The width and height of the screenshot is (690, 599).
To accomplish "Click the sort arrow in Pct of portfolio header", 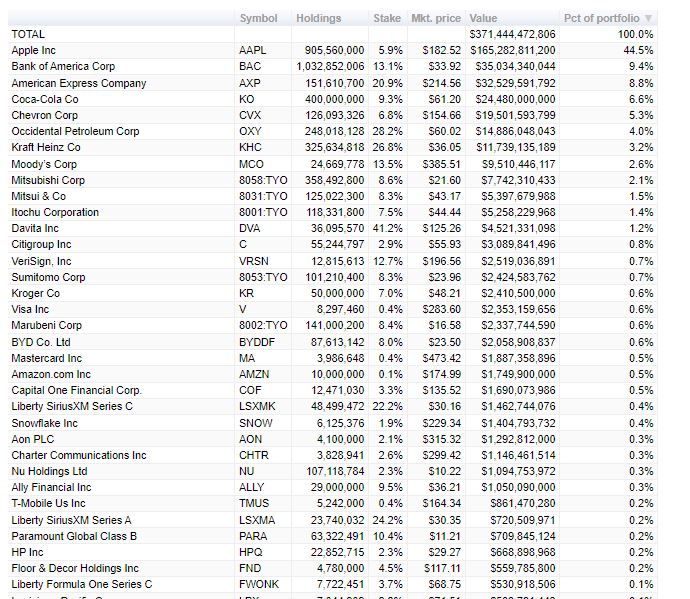I will pos(648,18).
